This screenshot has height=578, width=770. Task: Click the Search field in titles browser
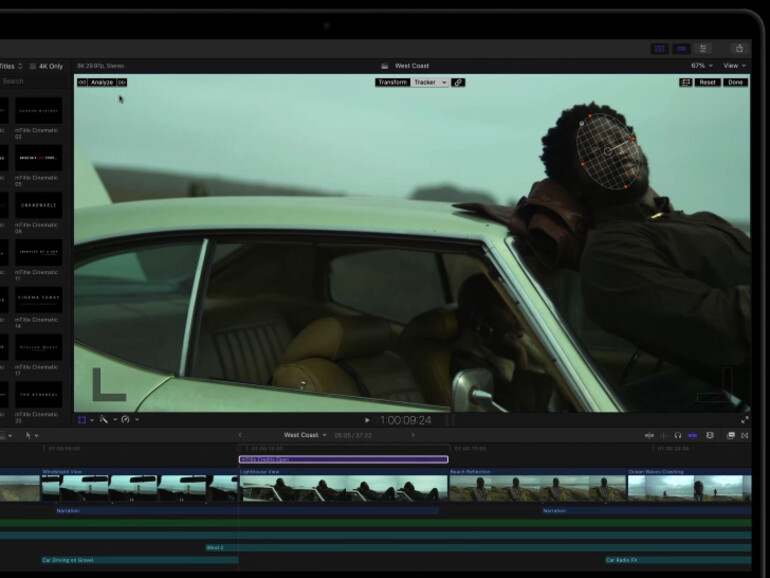(34, 81)
